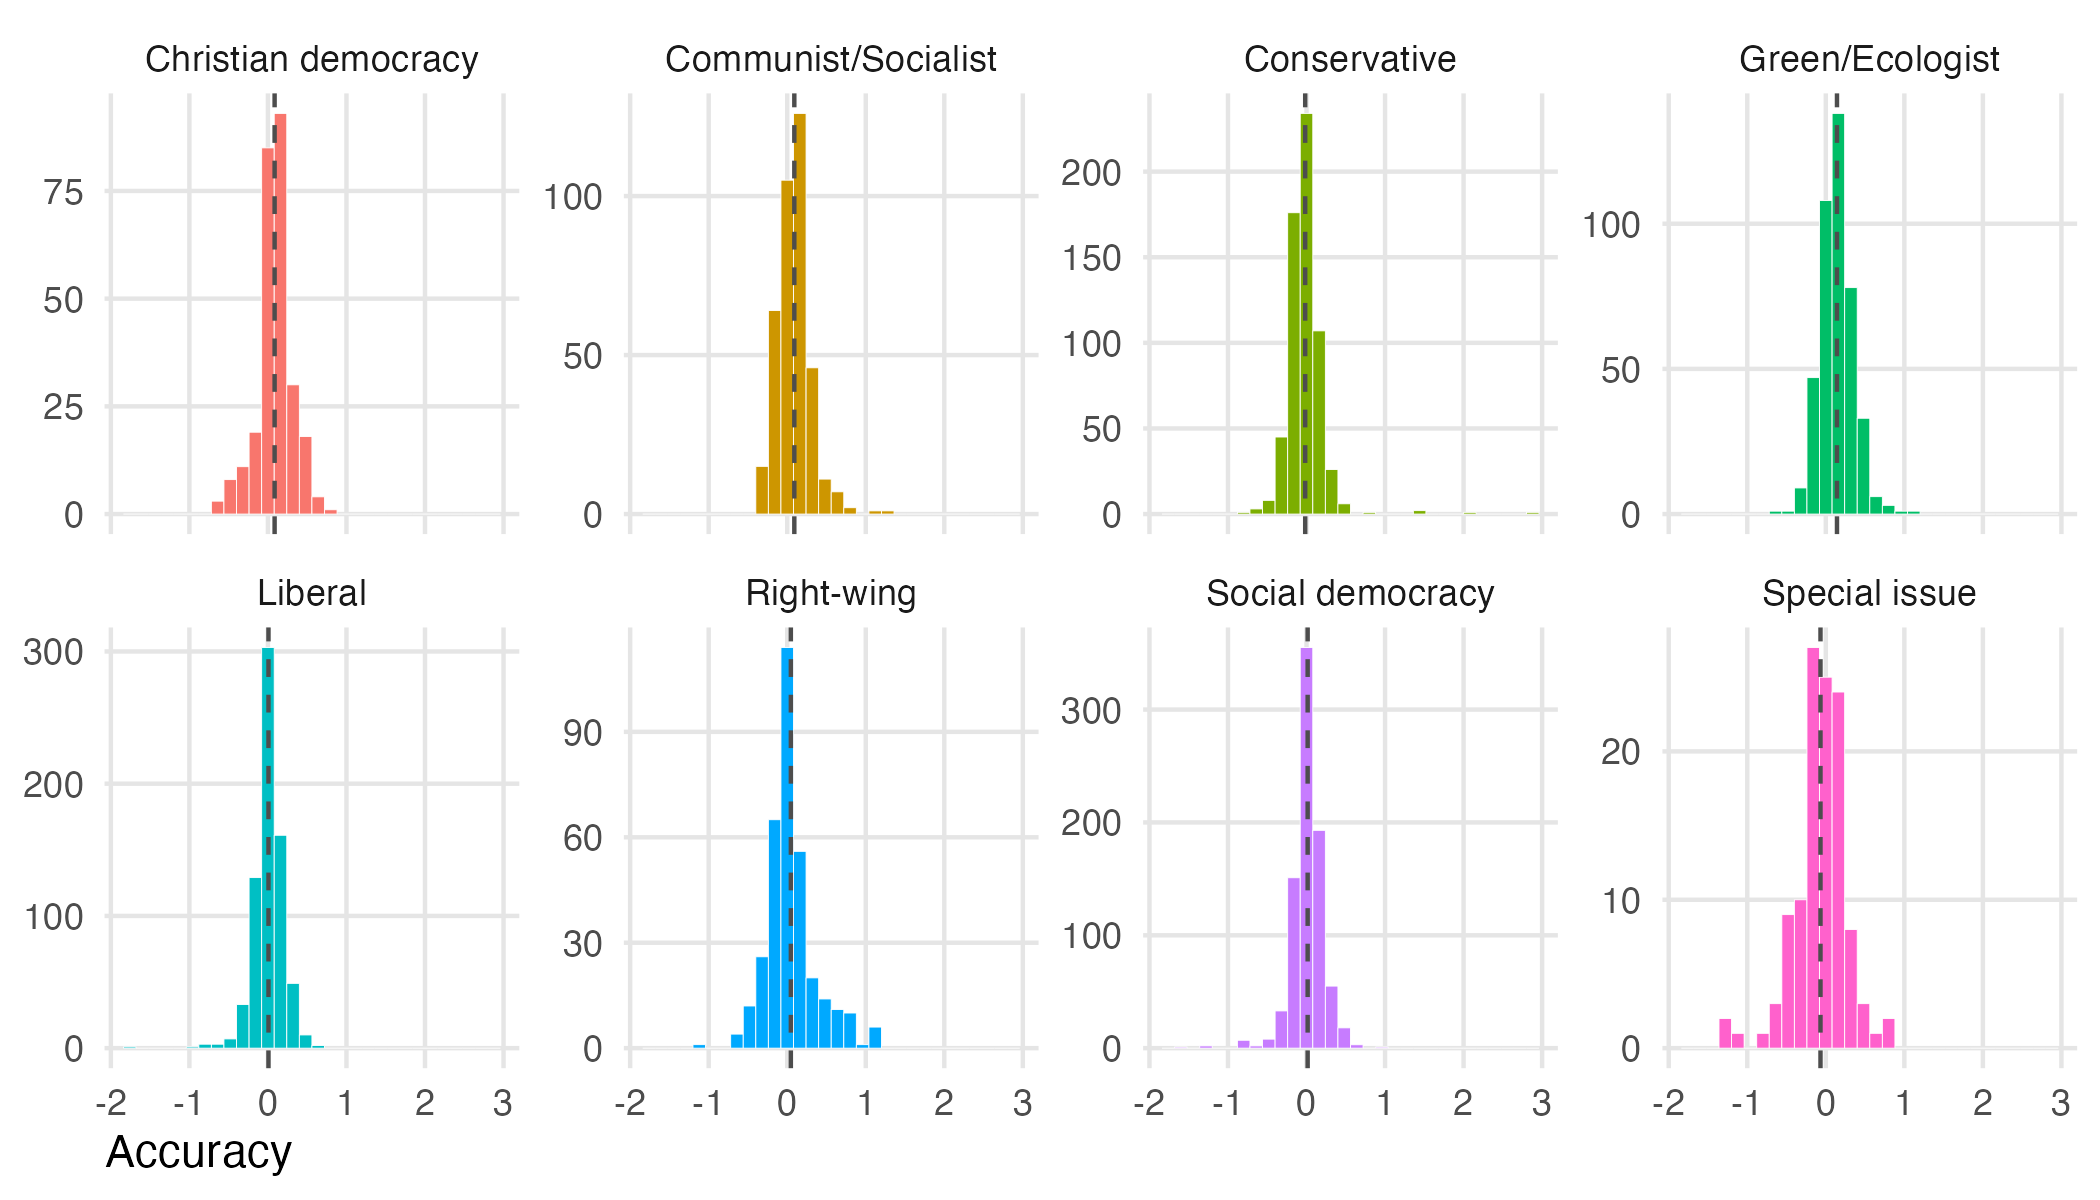The height and width of the screenshot is (1200, 2100).
Task: Click the tallest pink bar in Special issue
Action: pos(1813,848)
